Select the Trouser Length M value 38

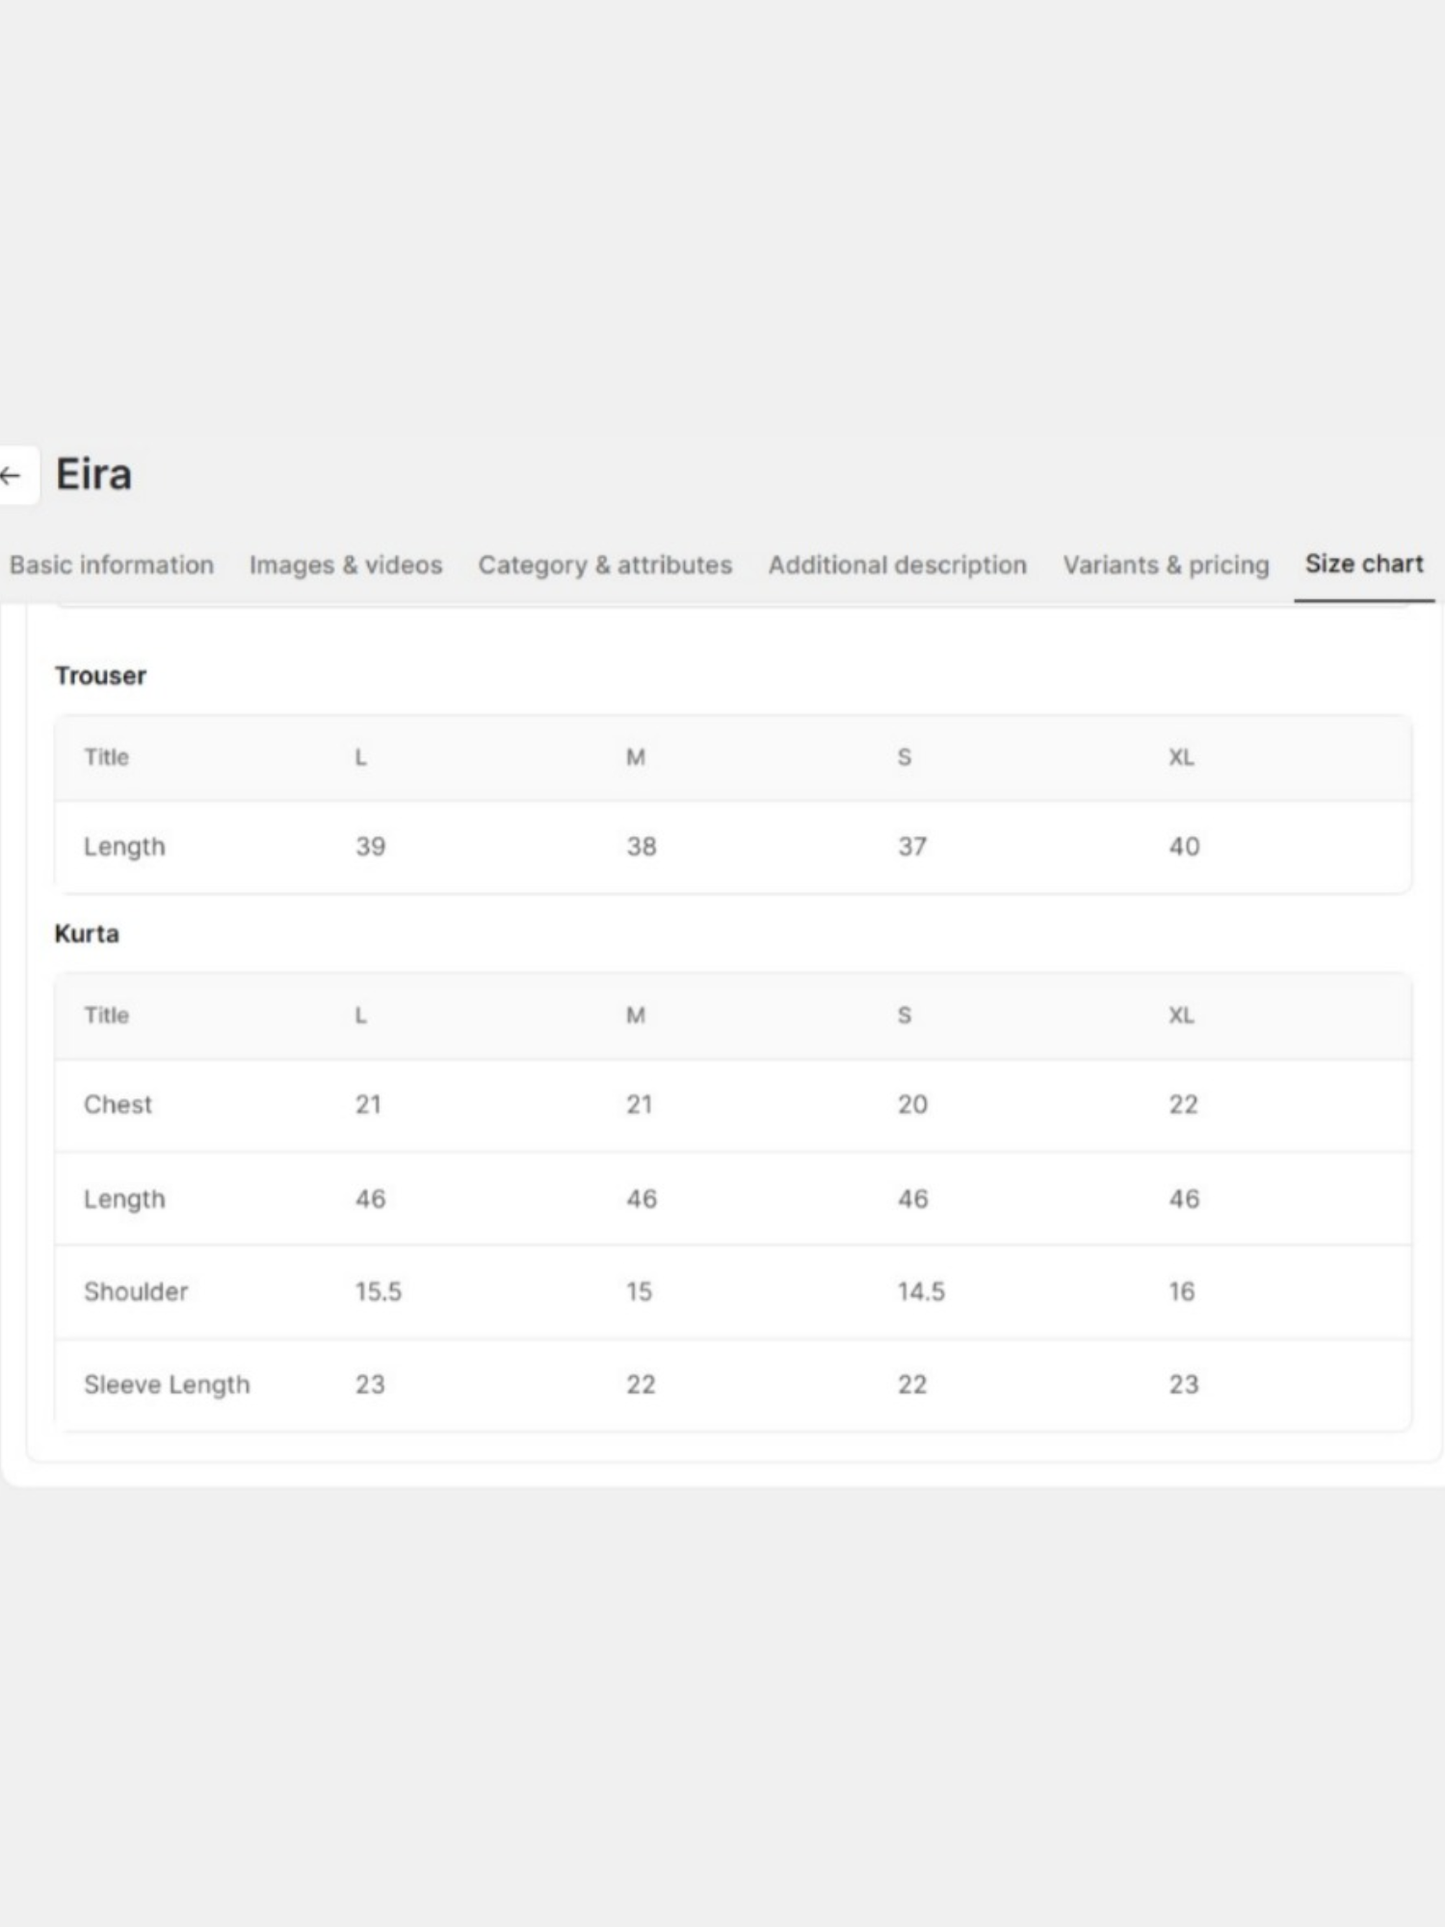point(642,847)
